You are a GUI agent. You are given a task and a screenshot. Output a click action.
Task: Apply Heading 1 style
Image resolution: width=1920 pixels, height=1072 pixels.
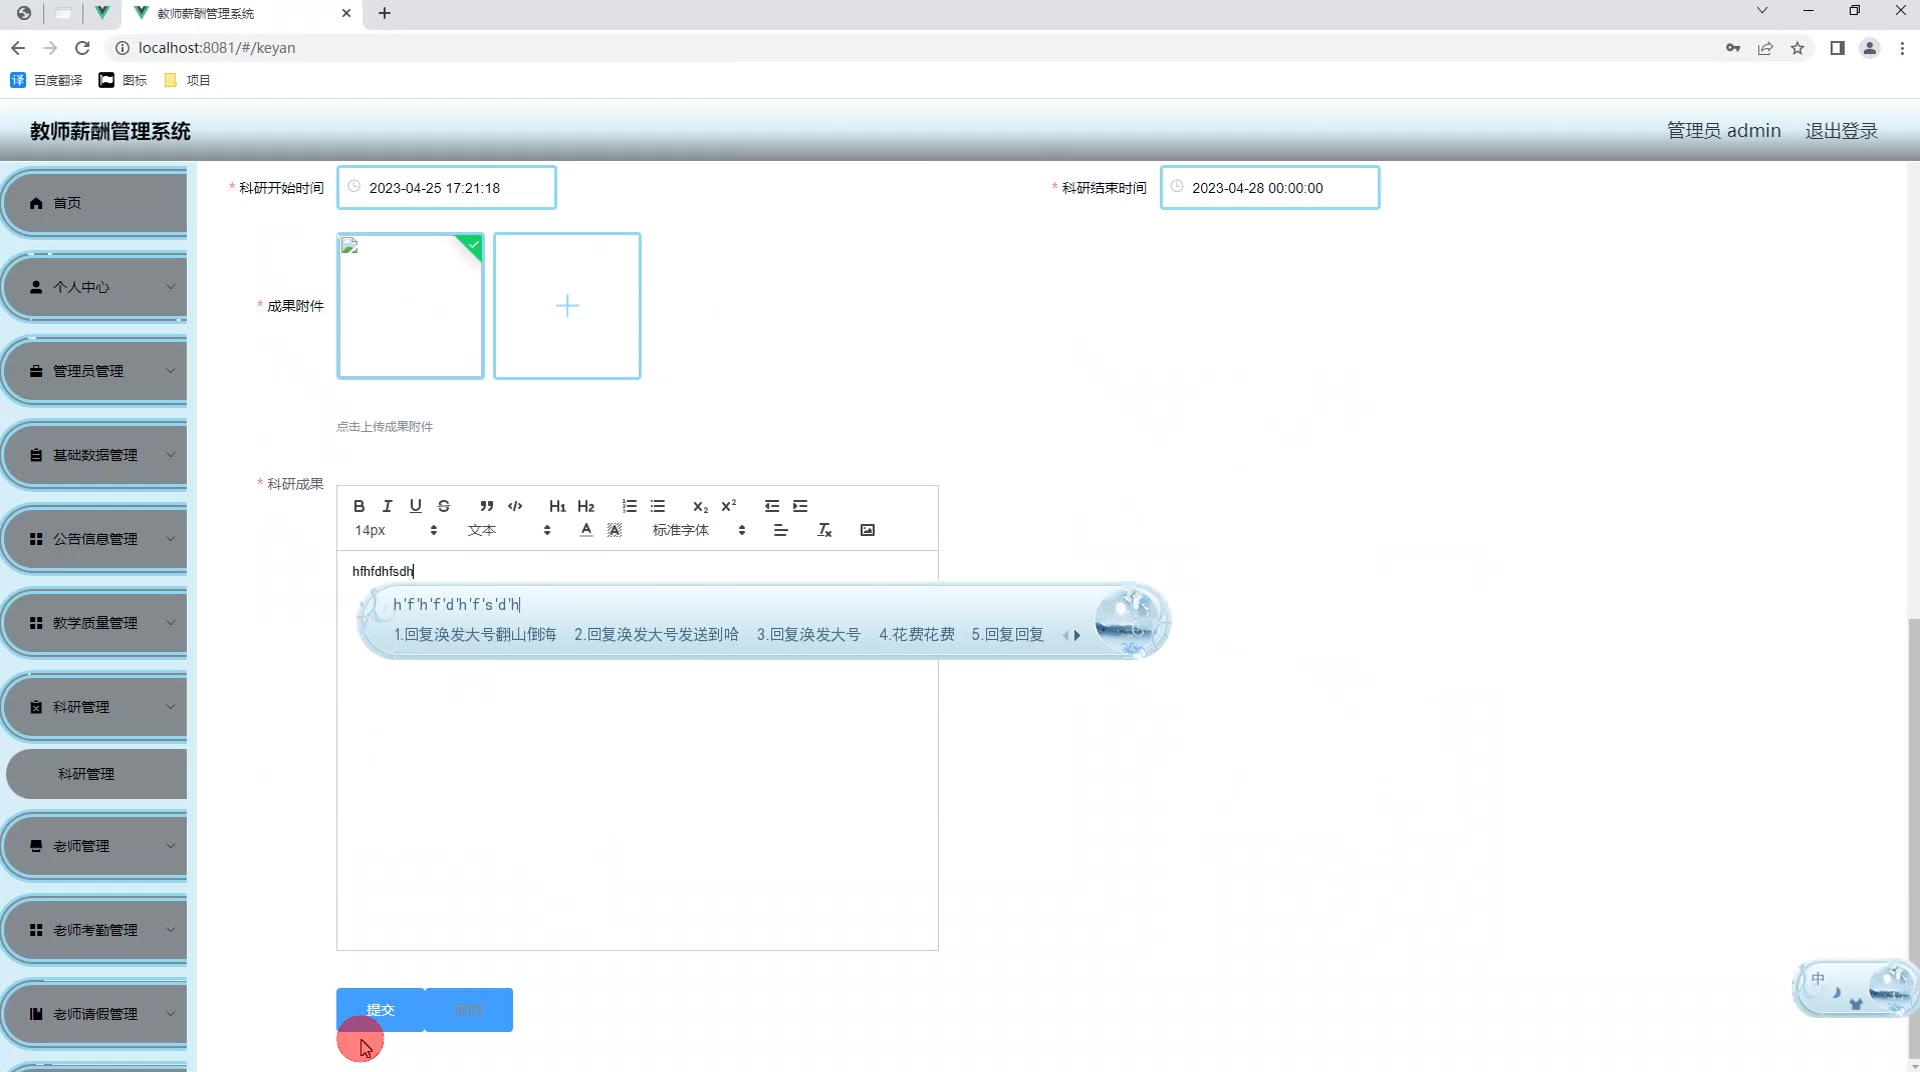(558, 506)
